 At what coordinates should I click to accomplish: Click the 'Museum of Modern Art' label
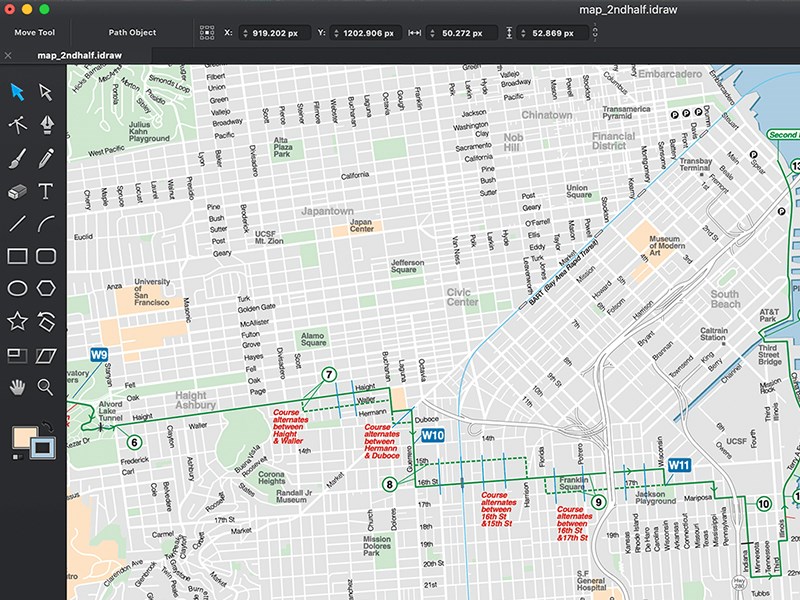(667, 245)
